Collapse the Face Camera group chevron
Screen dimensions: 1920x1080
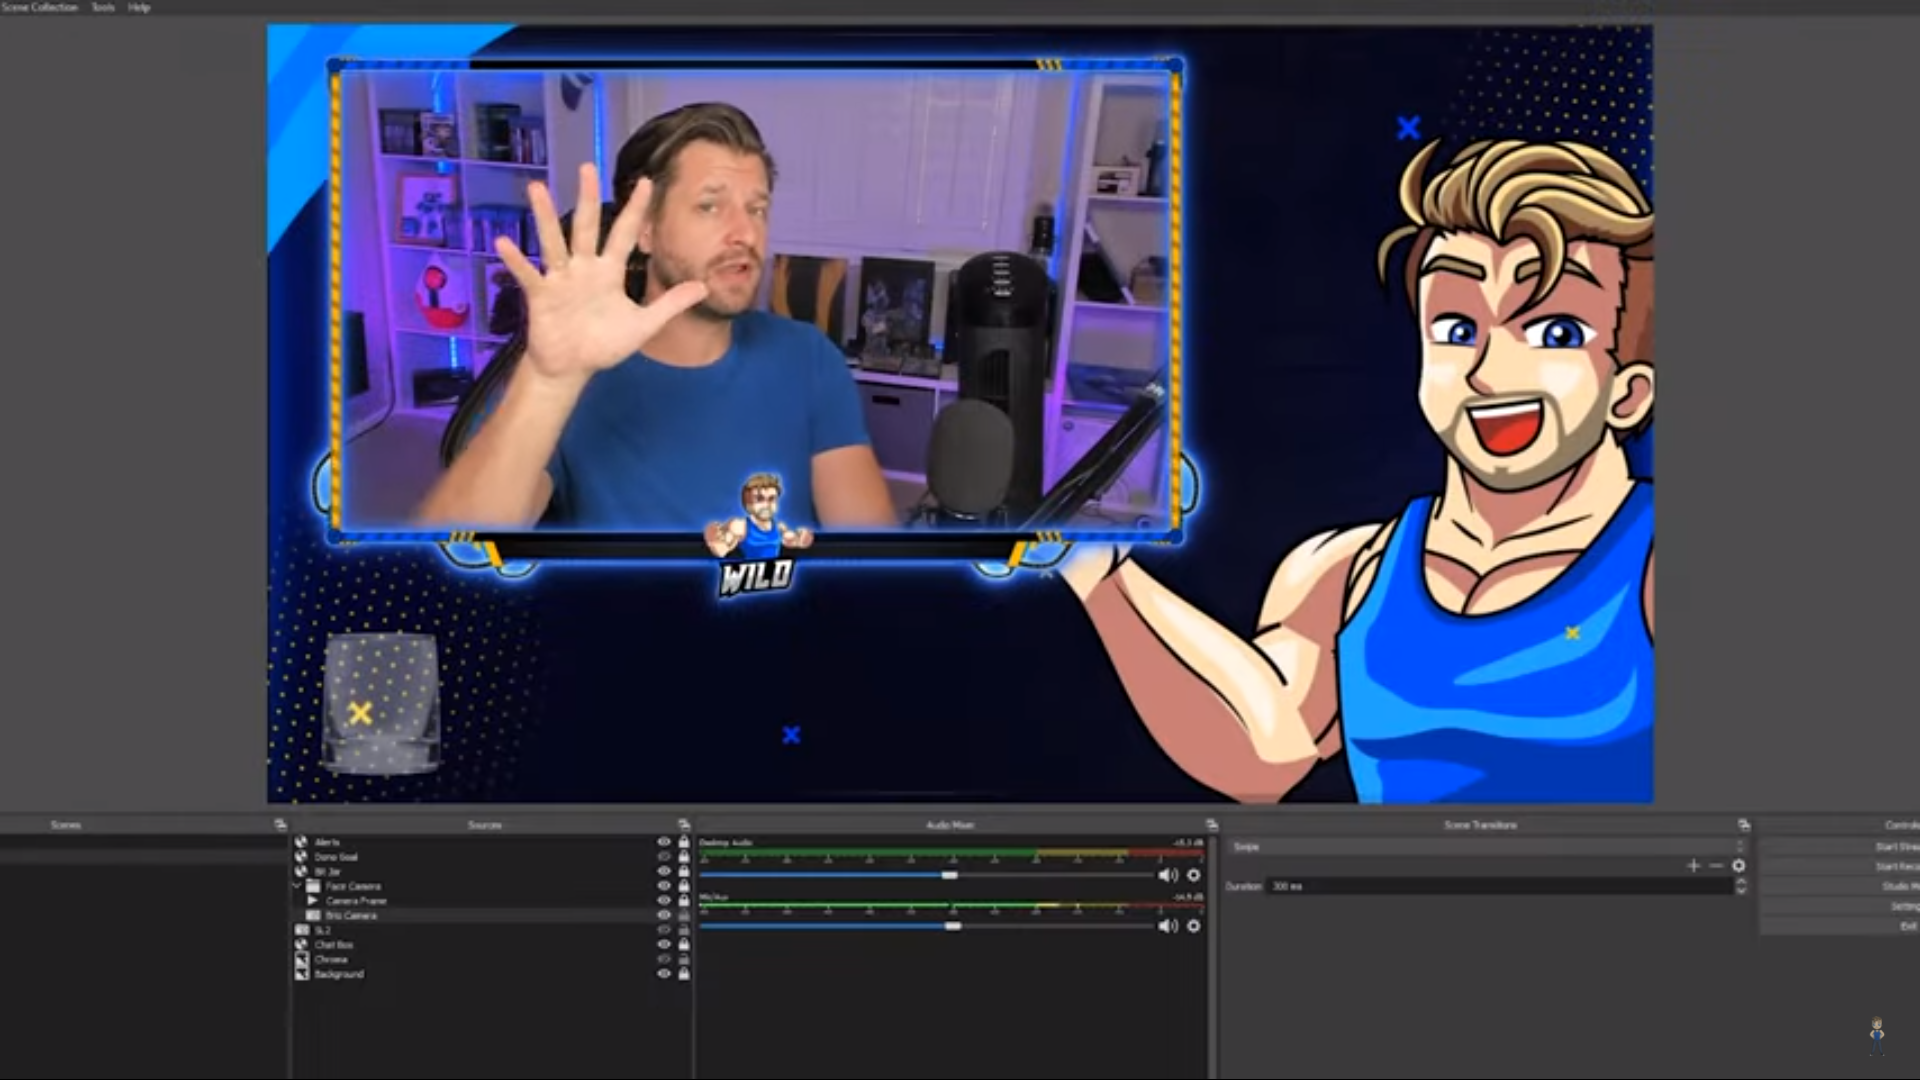pos(296,886)
